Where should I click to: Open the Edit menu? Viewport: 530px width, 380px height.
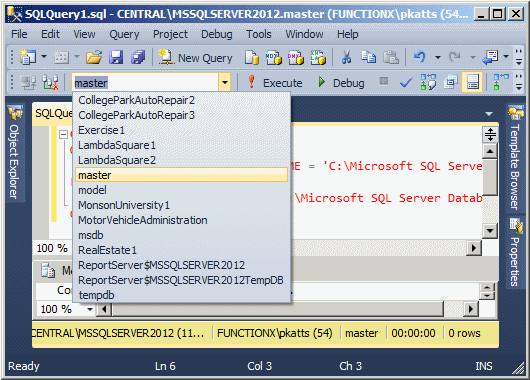pyautogui.click(x=50, y=34)
